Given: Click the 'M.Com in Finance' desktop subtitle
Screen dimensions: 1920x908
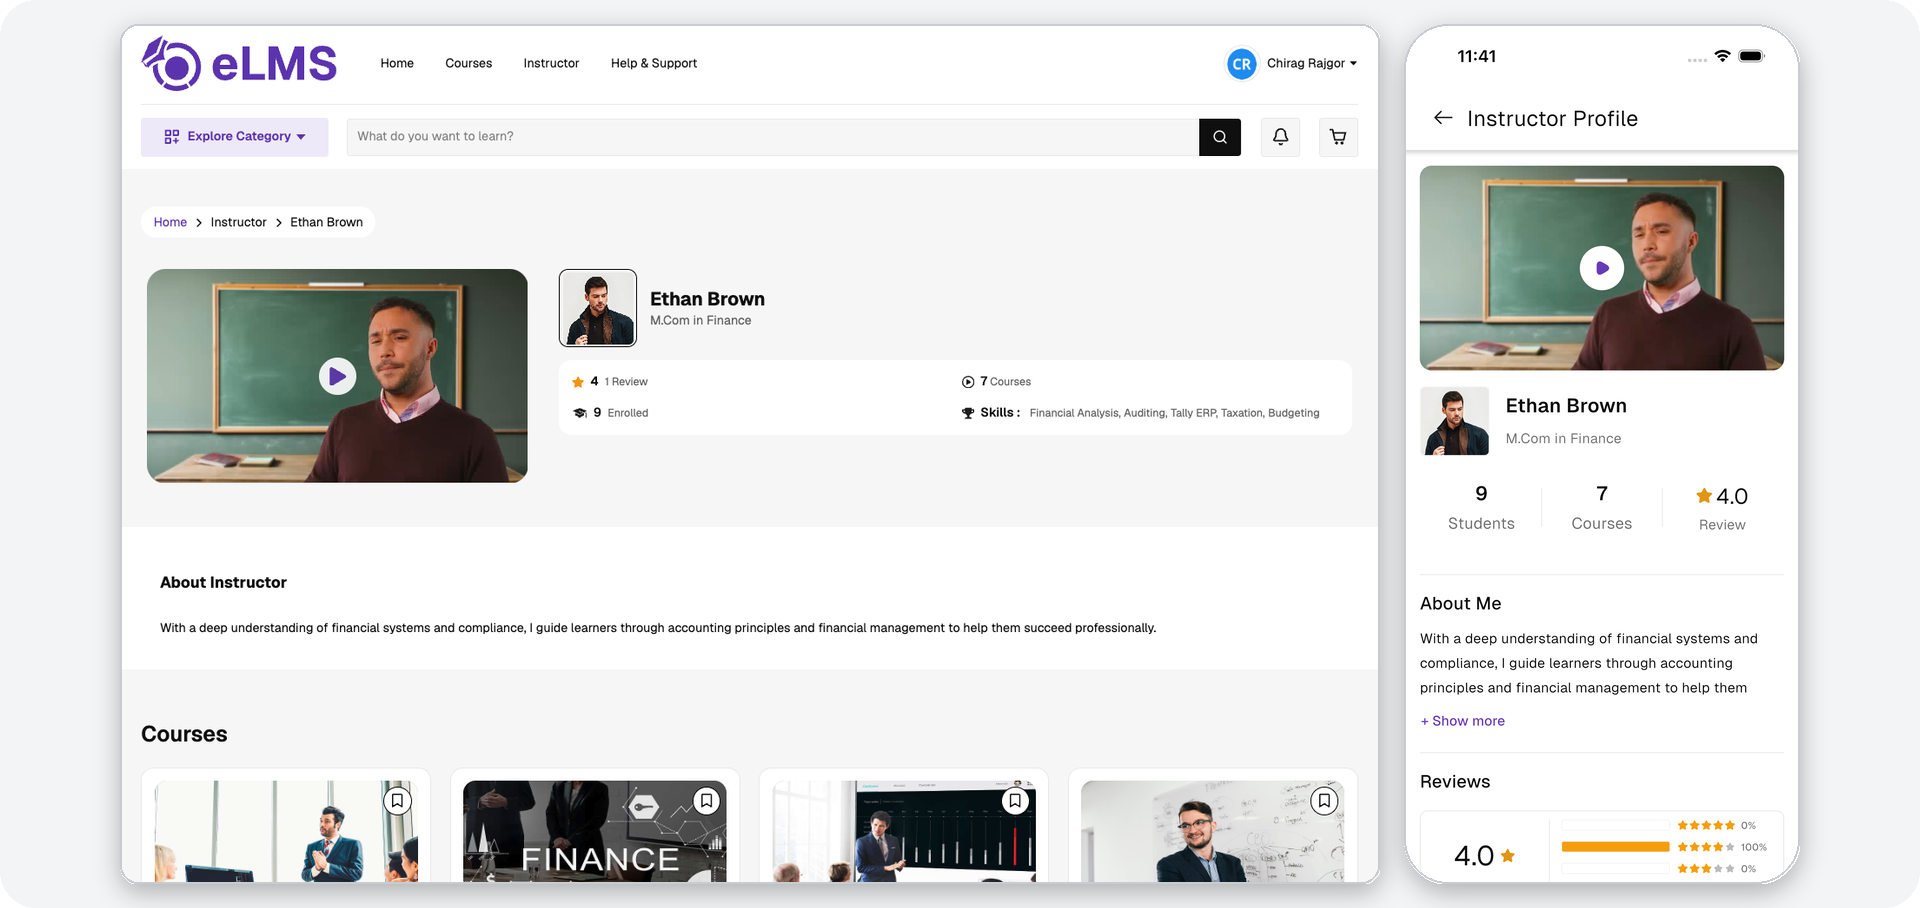Looking at the screenshot, I should (701, 321).
